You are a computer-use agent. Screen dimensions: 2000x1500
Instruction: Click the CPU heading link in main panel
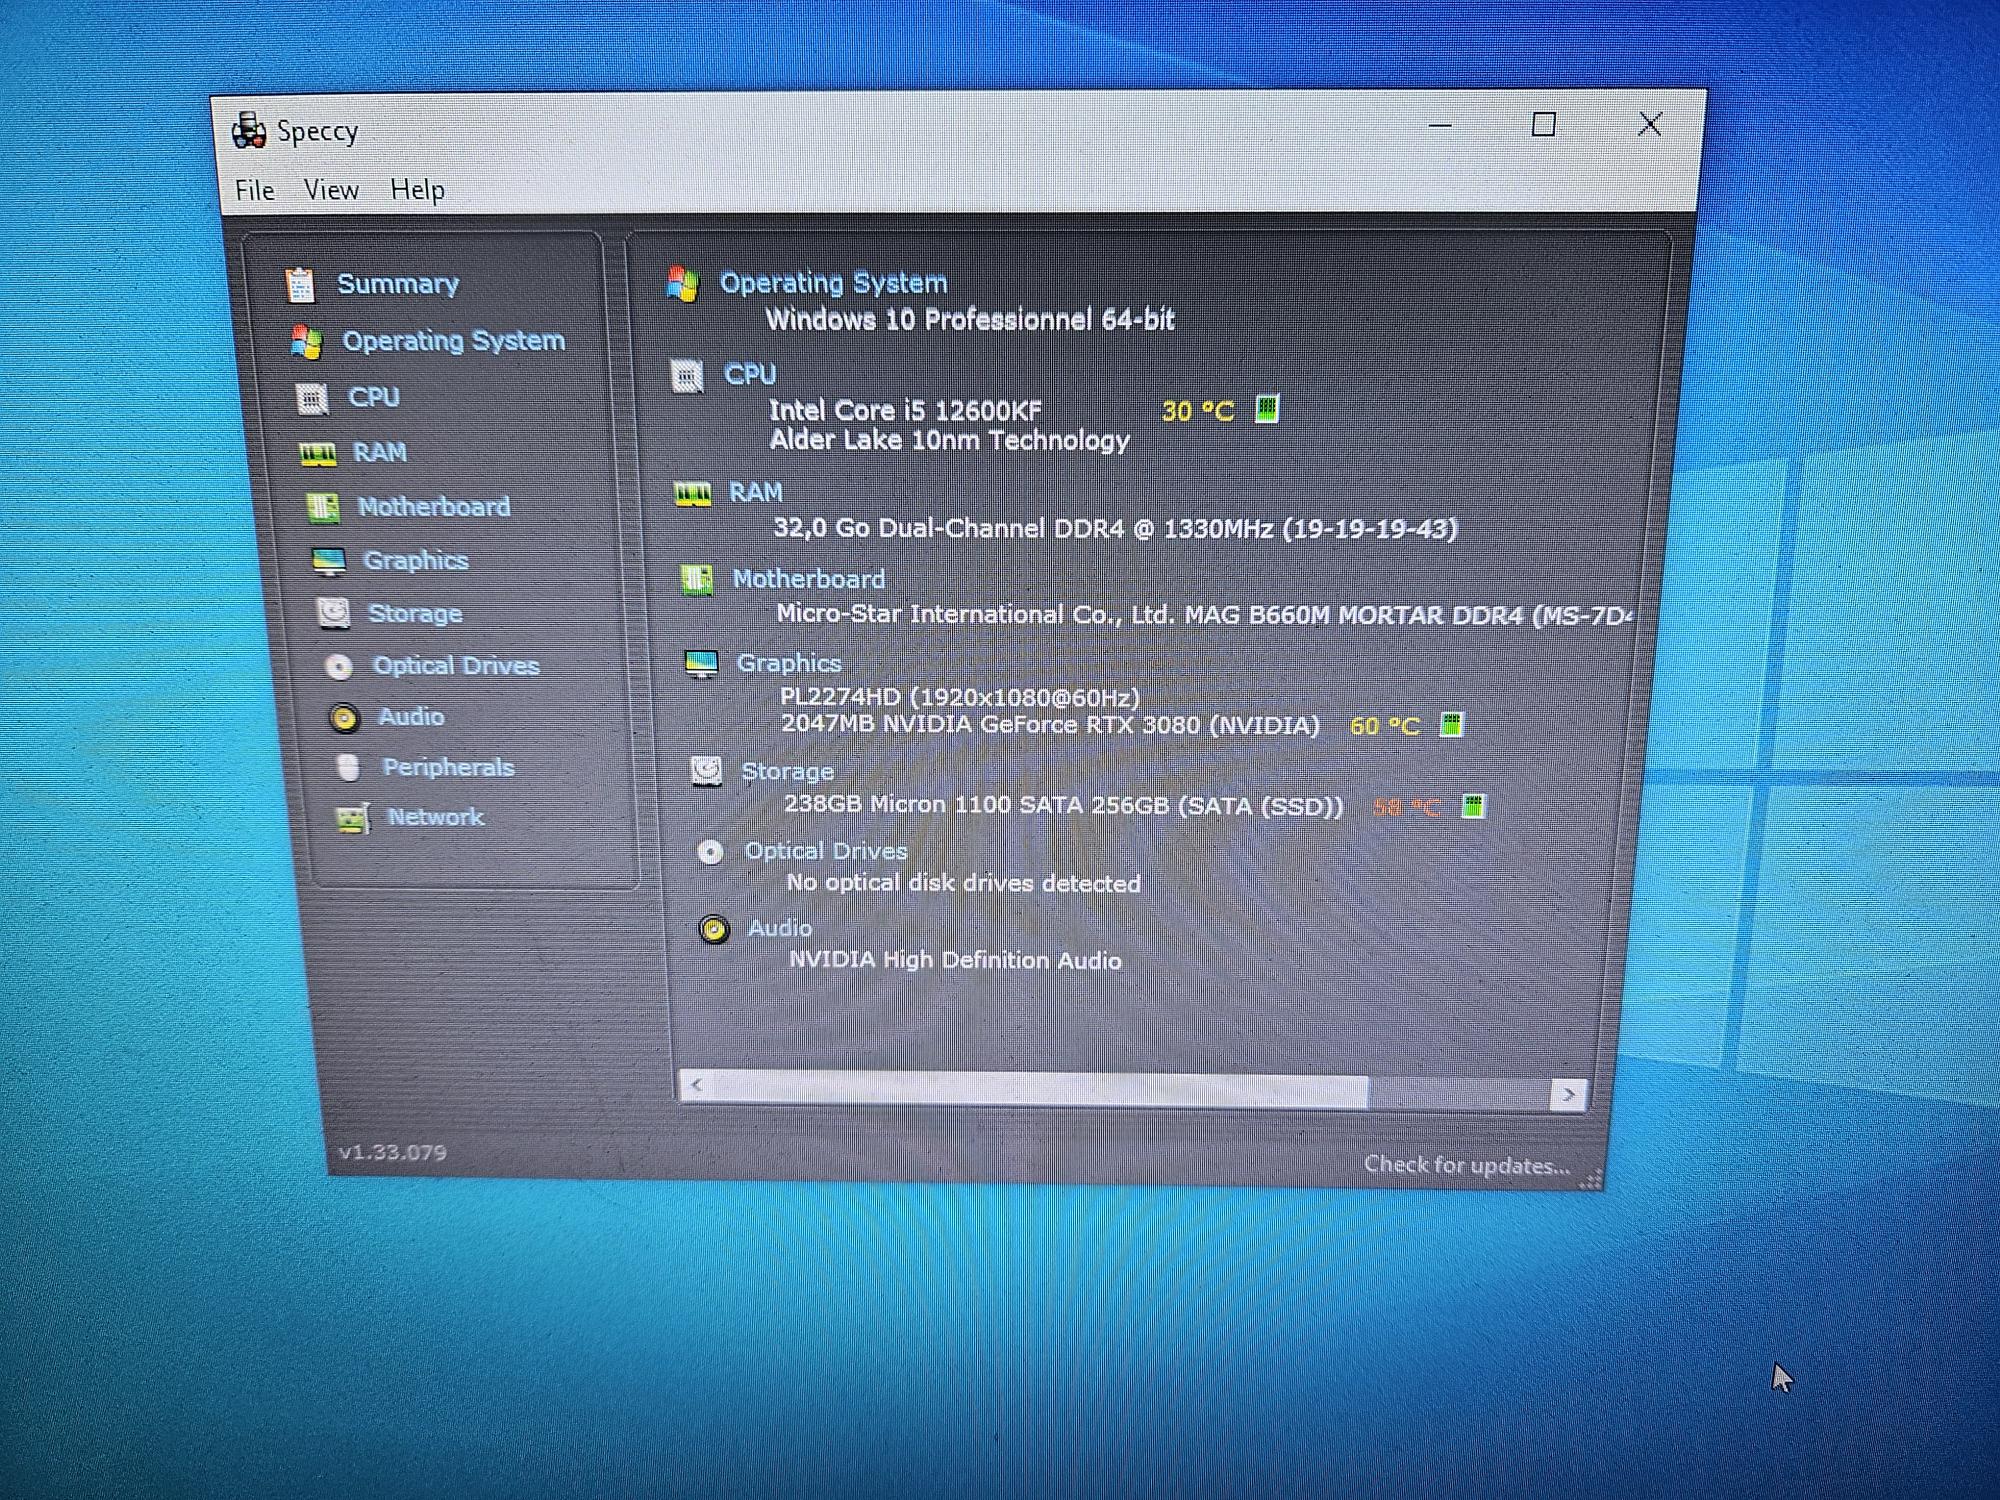click(x=750, y=374)
